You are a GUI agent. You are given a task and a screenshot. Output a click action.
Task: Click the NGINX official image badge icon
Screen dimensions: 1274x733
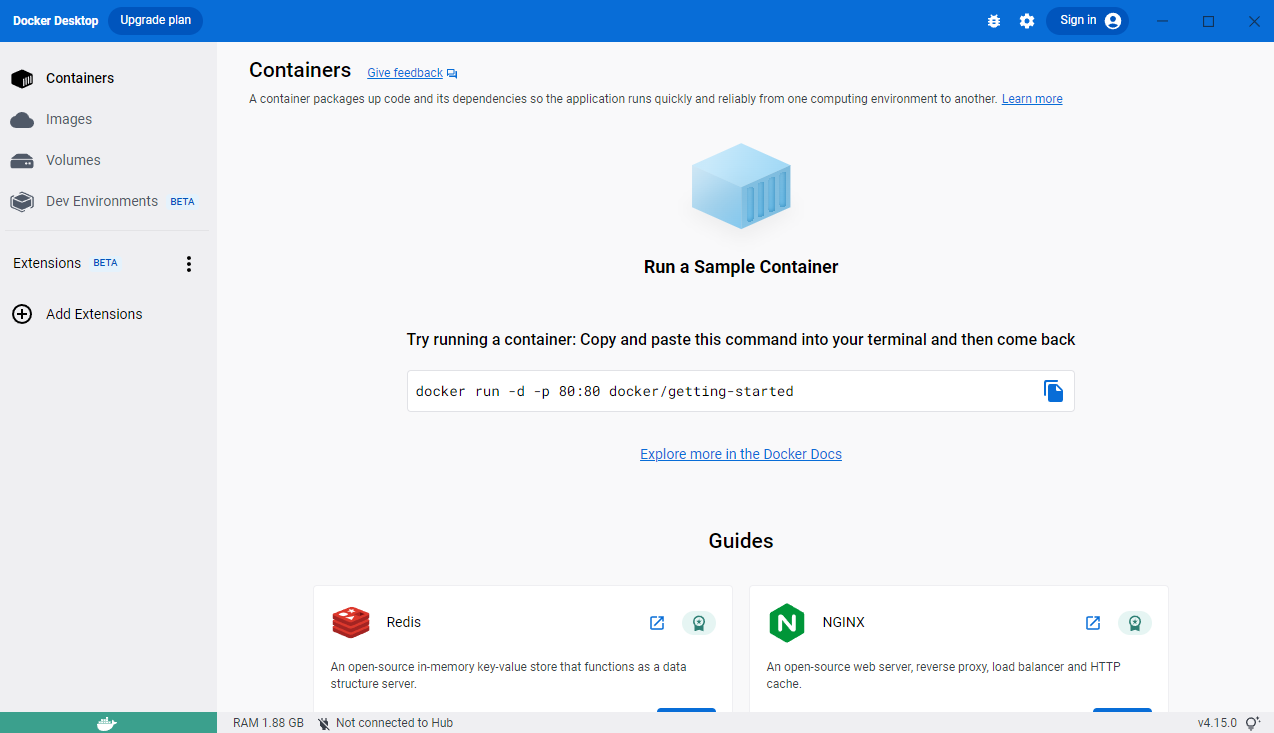1135,623
